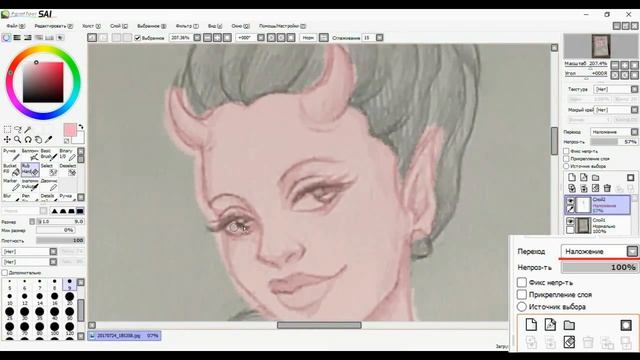Open the Файл menu
The width and height of the screenshot is (640, 360).
tap(16, 26)
